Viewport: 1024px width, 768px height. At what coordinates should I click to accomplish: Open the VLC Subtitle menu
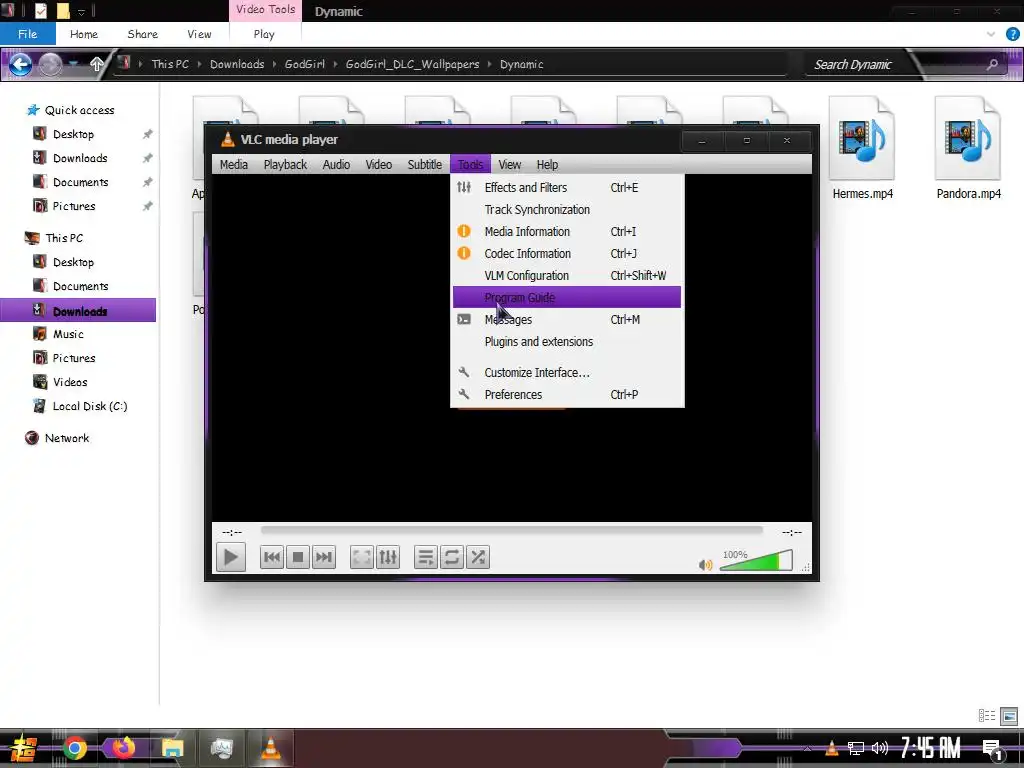(424, 165)
